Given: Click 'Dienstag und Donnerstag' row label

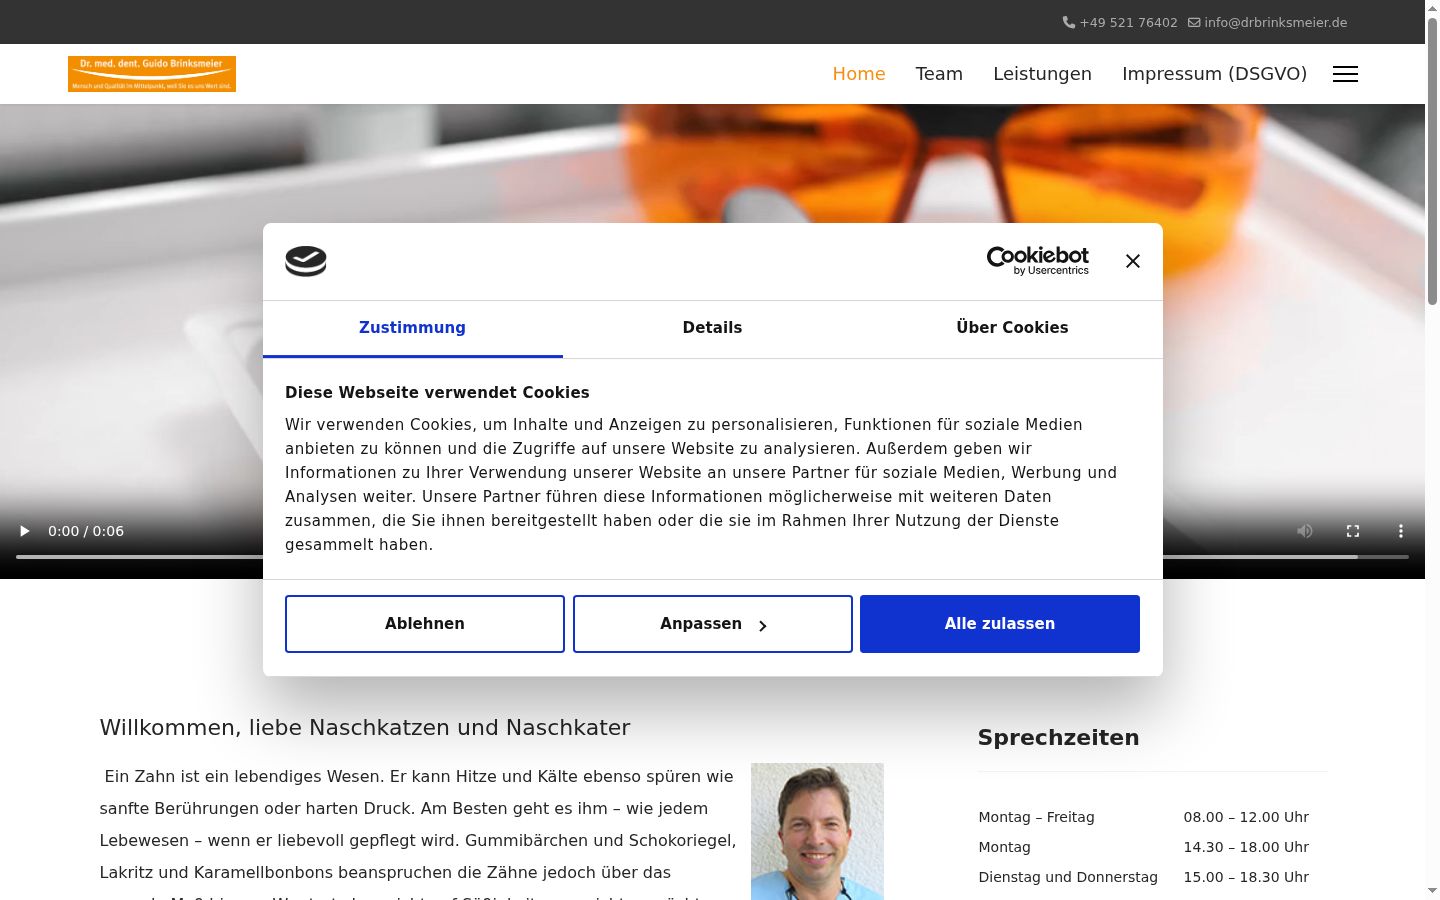Looking at the screenshot, I should pyautogui.click(x=1068, y=877).
